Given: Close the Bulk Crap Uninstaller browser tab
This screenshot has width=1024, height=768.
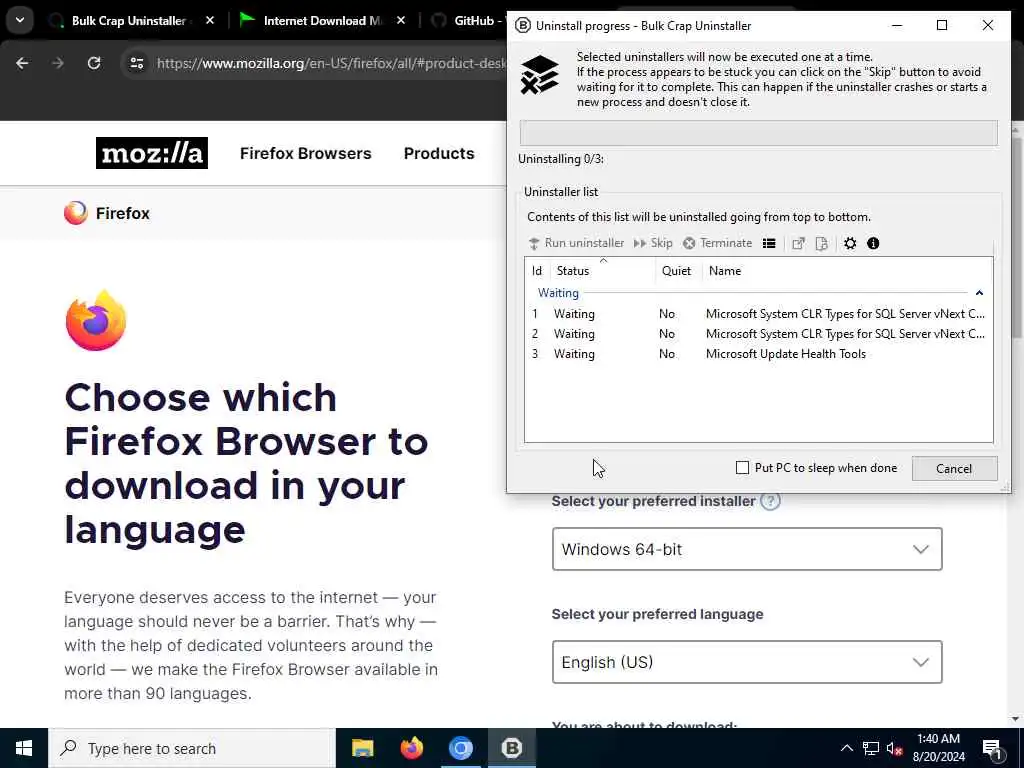Looking at the screenshot, I should [210, 21].
